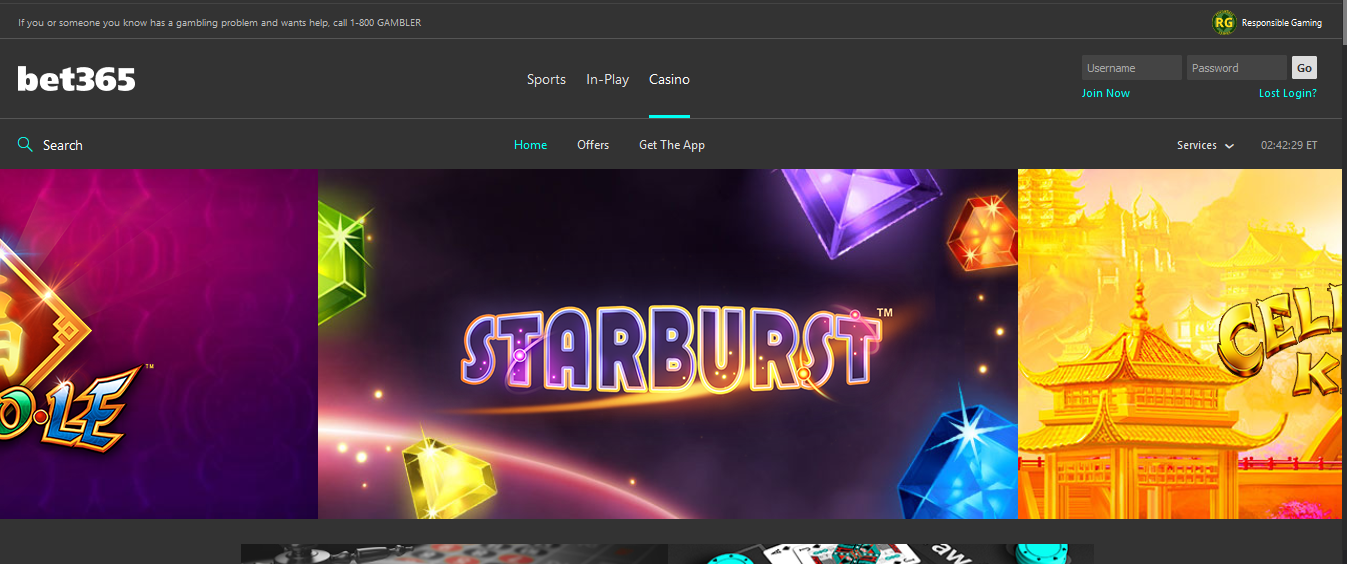Click the Username input field
The width and height of the screenshot is (1347, 564).
click(x=1132, y=68)
